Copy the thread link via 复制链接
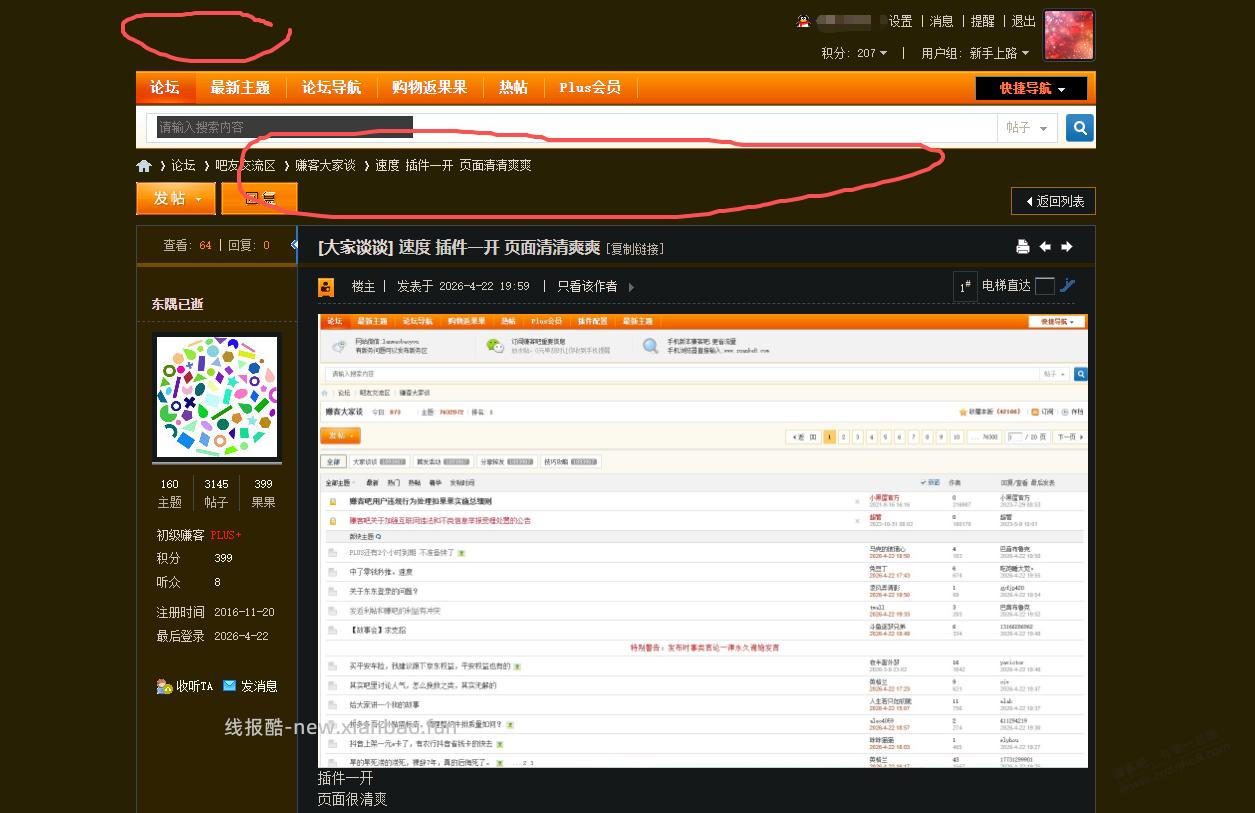Screen dimensions: 1255x813 tap(637, 248)
